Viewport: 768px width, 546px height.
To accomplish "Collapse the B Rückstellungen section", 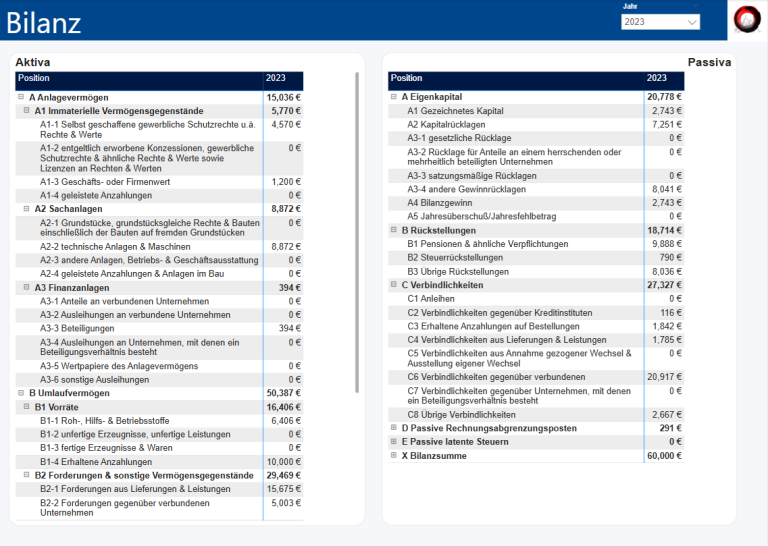I will pyautogui.click(x=394, y=230).
